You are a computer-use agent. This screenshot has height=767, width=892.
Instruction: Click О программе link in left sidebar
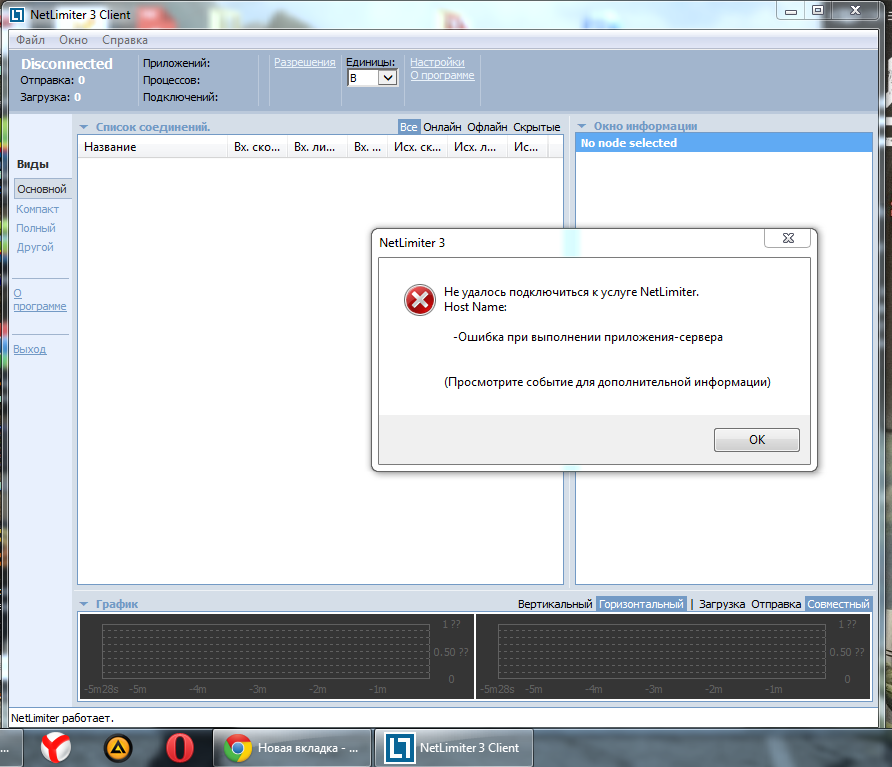coord(39,300)
